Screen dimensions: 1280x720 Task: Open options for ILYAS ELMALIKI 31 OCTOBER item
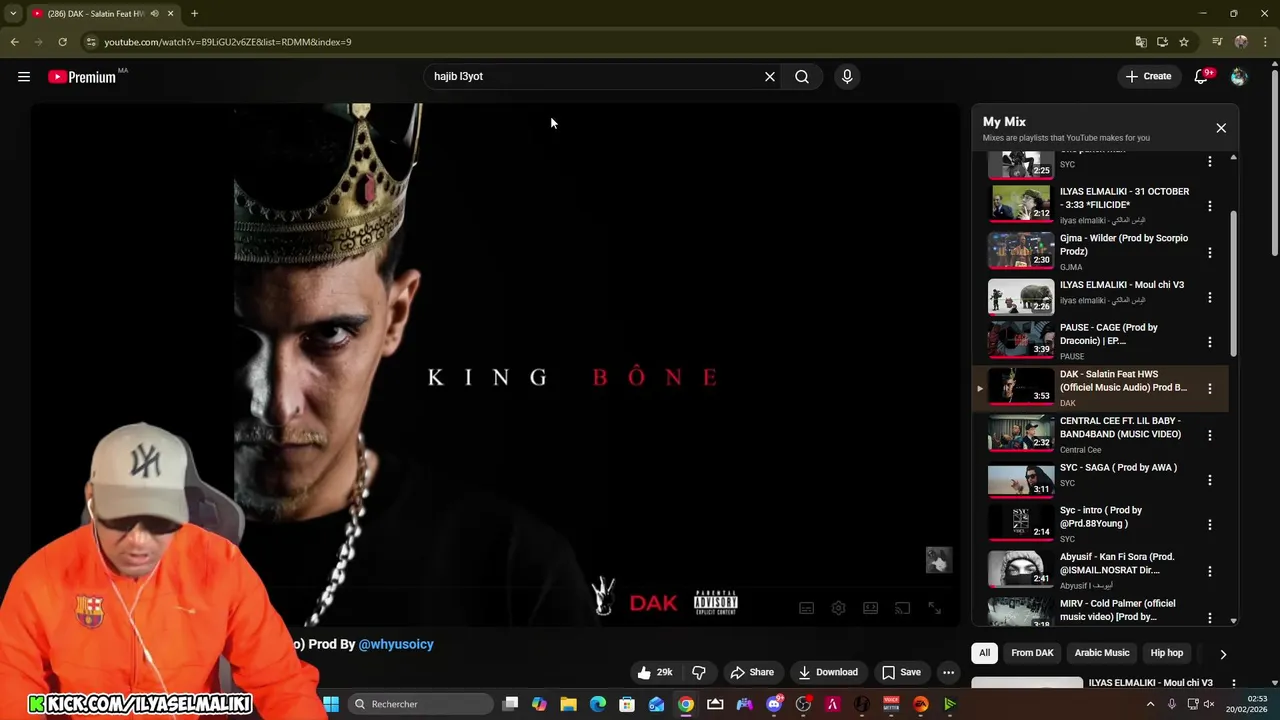point(1210,206)
